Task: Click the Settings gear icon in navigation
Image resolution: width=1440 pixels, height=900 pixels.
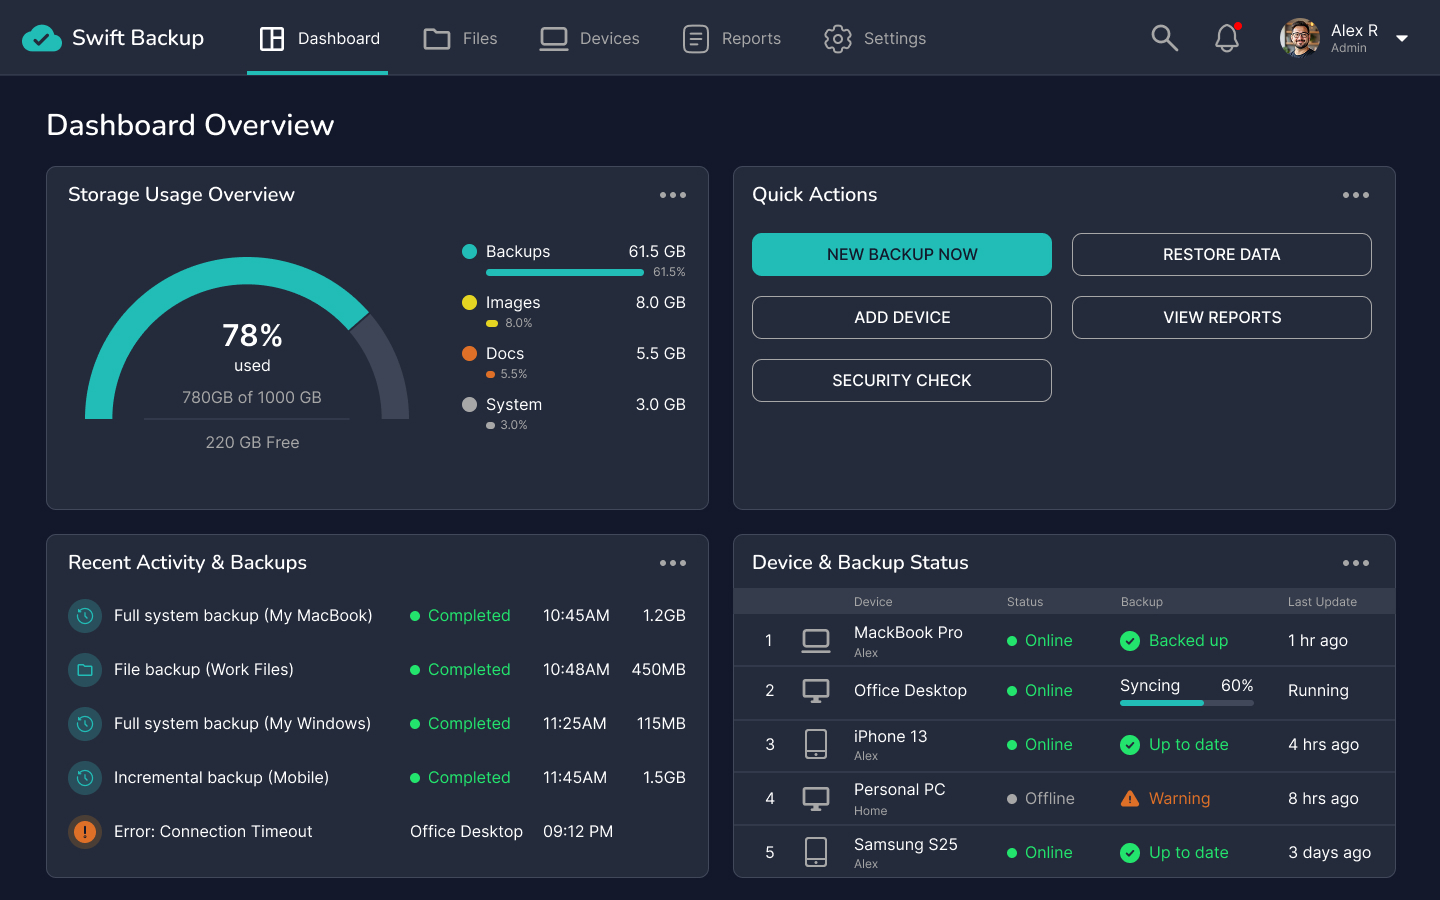Action: coord(838,39)
